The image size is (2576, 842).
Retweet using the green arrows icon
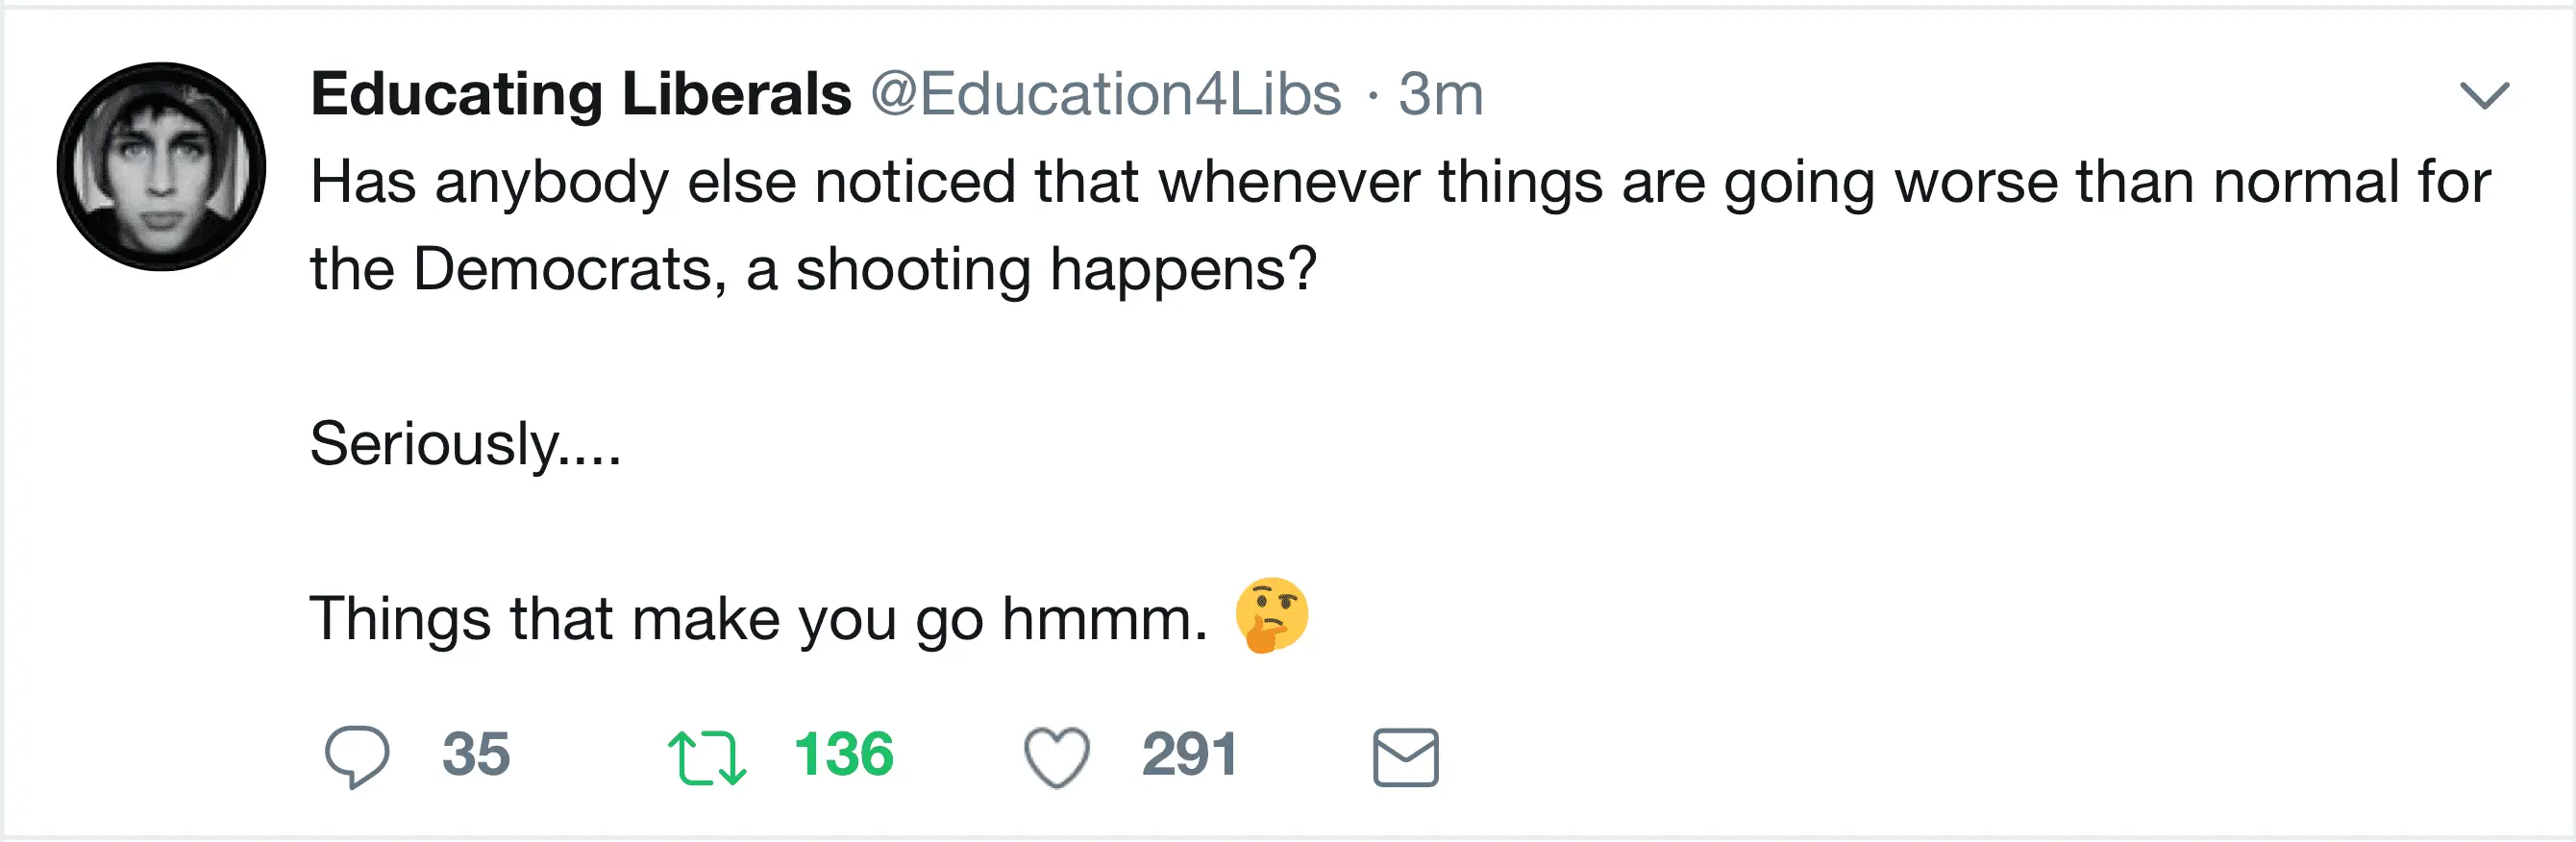(706, 757)
